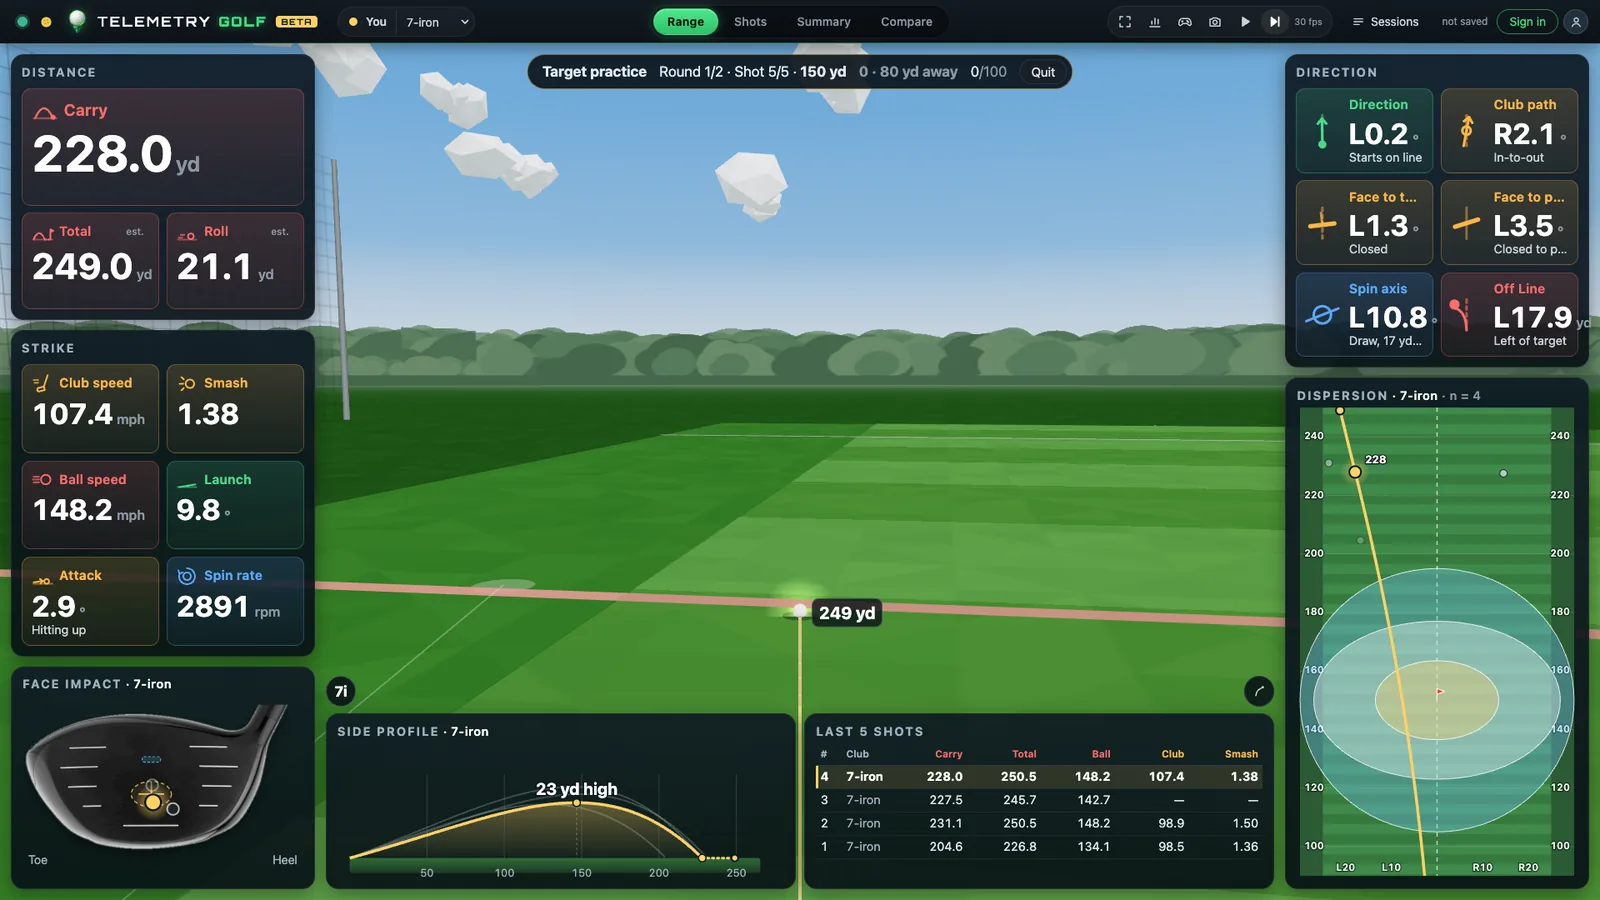Select the Total distance card
The width and height of the screenshot is (1600, 900).
pos(90,260)
